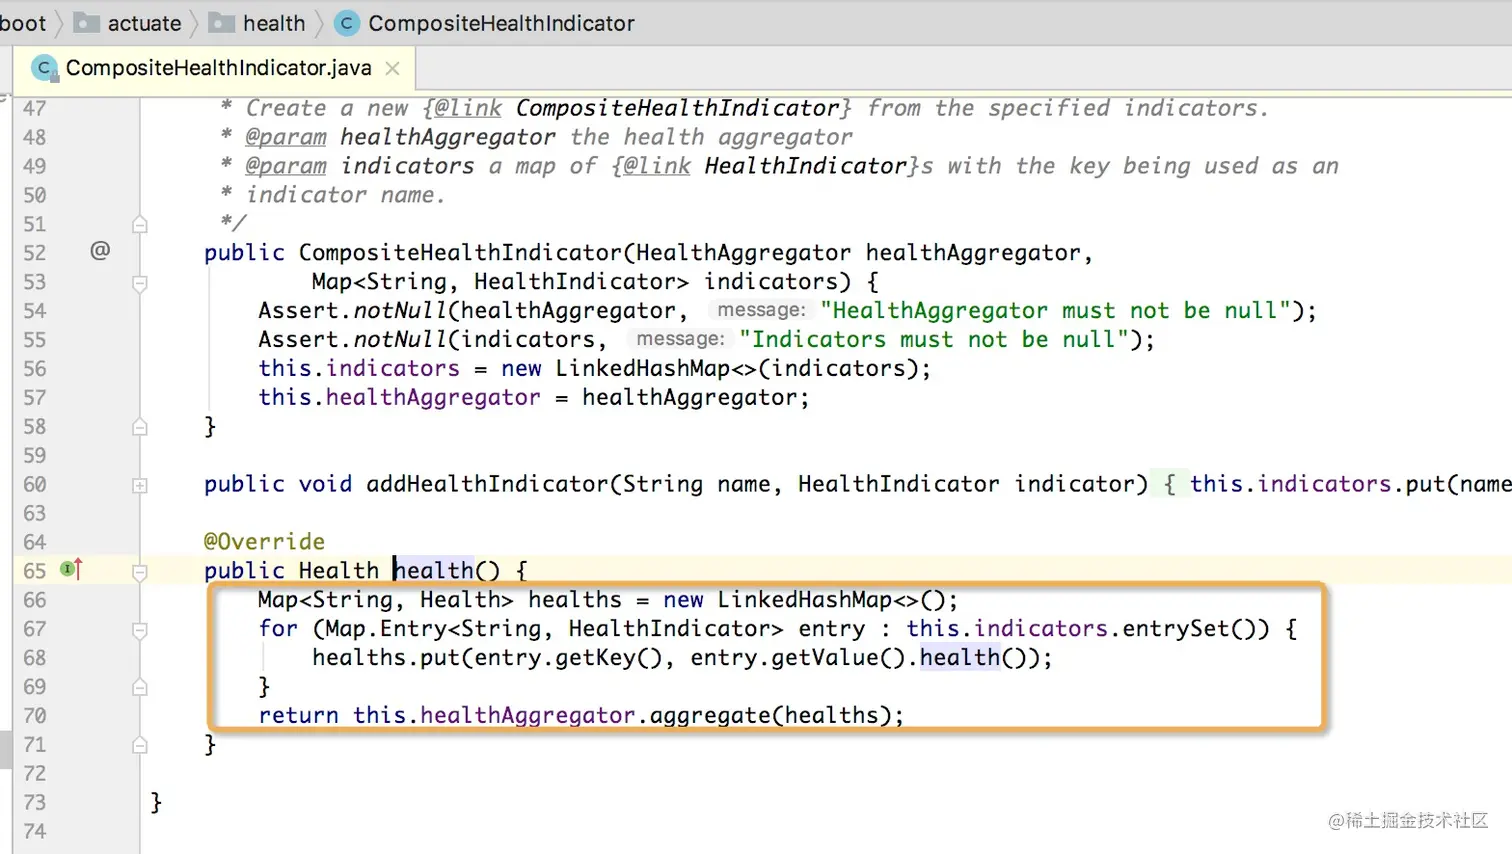
Task: Click 'LinkedHashMap' on line 56
Action: pyautogui.click(x=643, y=369)
